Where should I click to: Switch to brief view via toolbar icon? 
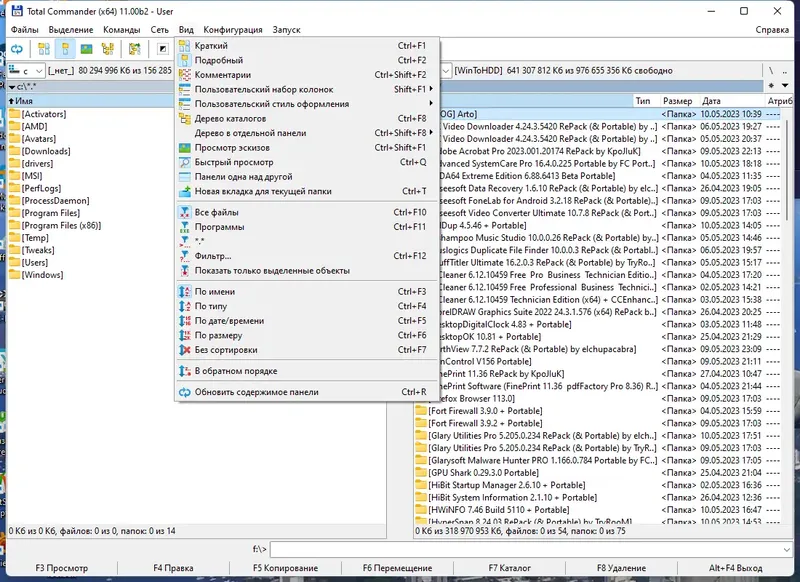click(44, 49)
